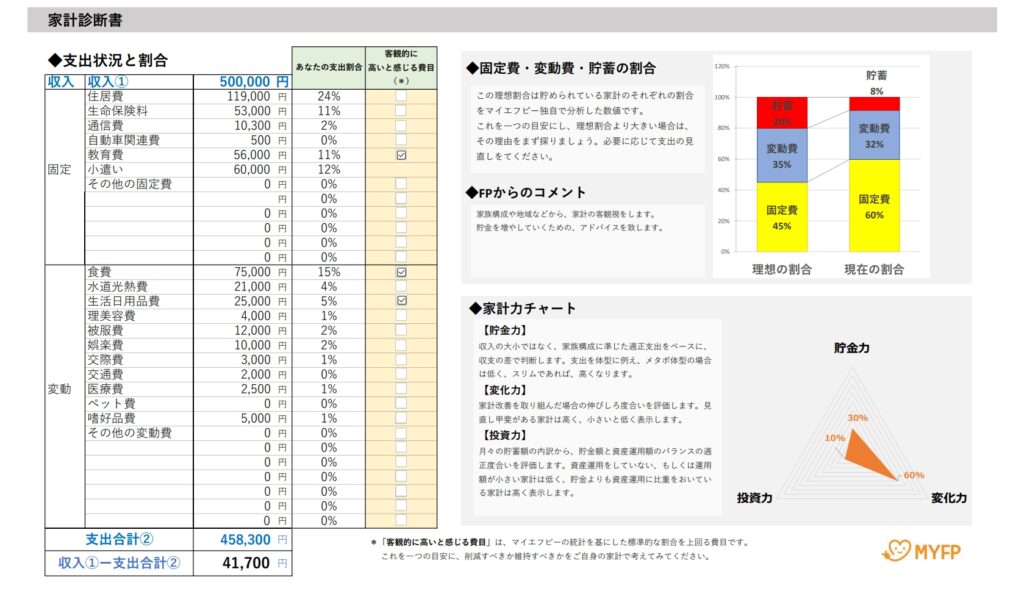Click the 住居費 amount cell 119,000
This screenshot has width=1024, height=591.
tap(243, 97)
